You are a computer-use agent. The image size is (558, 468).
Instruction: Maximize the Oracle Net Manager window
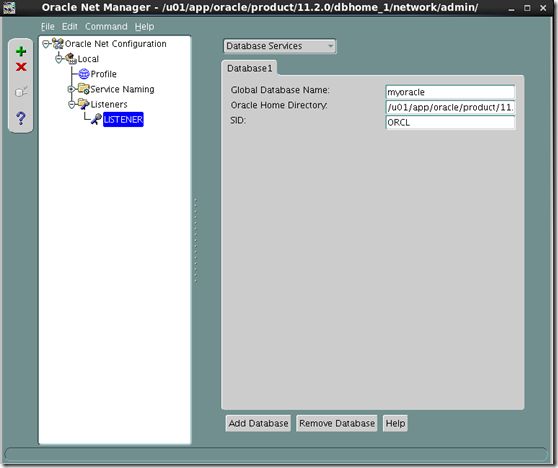pos(527,8)
